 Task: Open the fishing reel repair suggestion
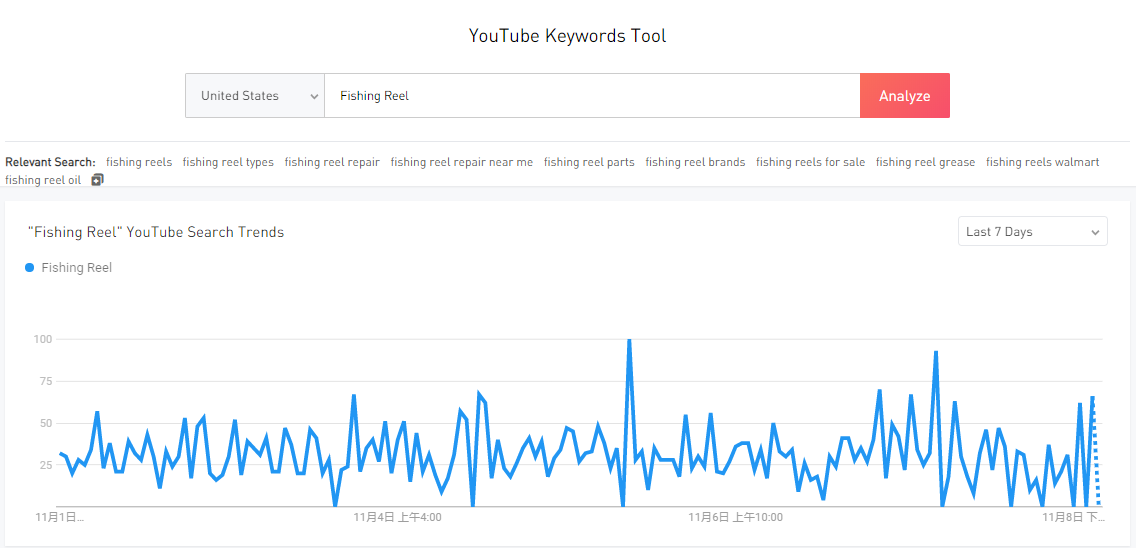(332, 162)
